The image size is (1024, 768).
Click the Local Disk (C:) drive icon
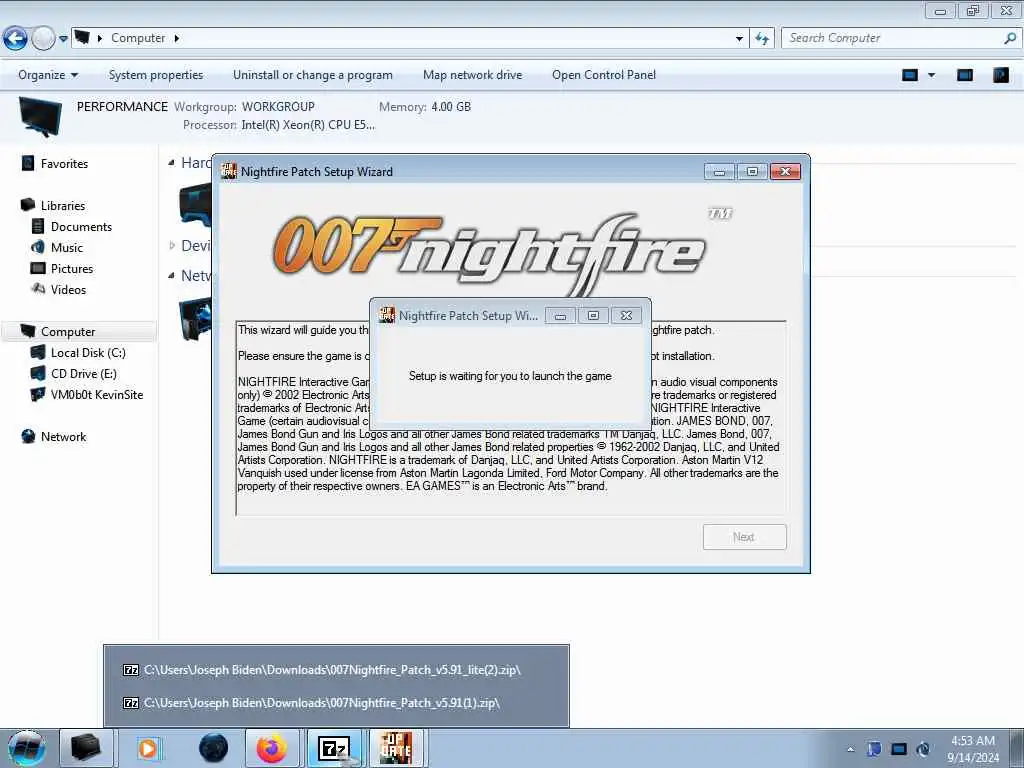(x=38, y=353)
